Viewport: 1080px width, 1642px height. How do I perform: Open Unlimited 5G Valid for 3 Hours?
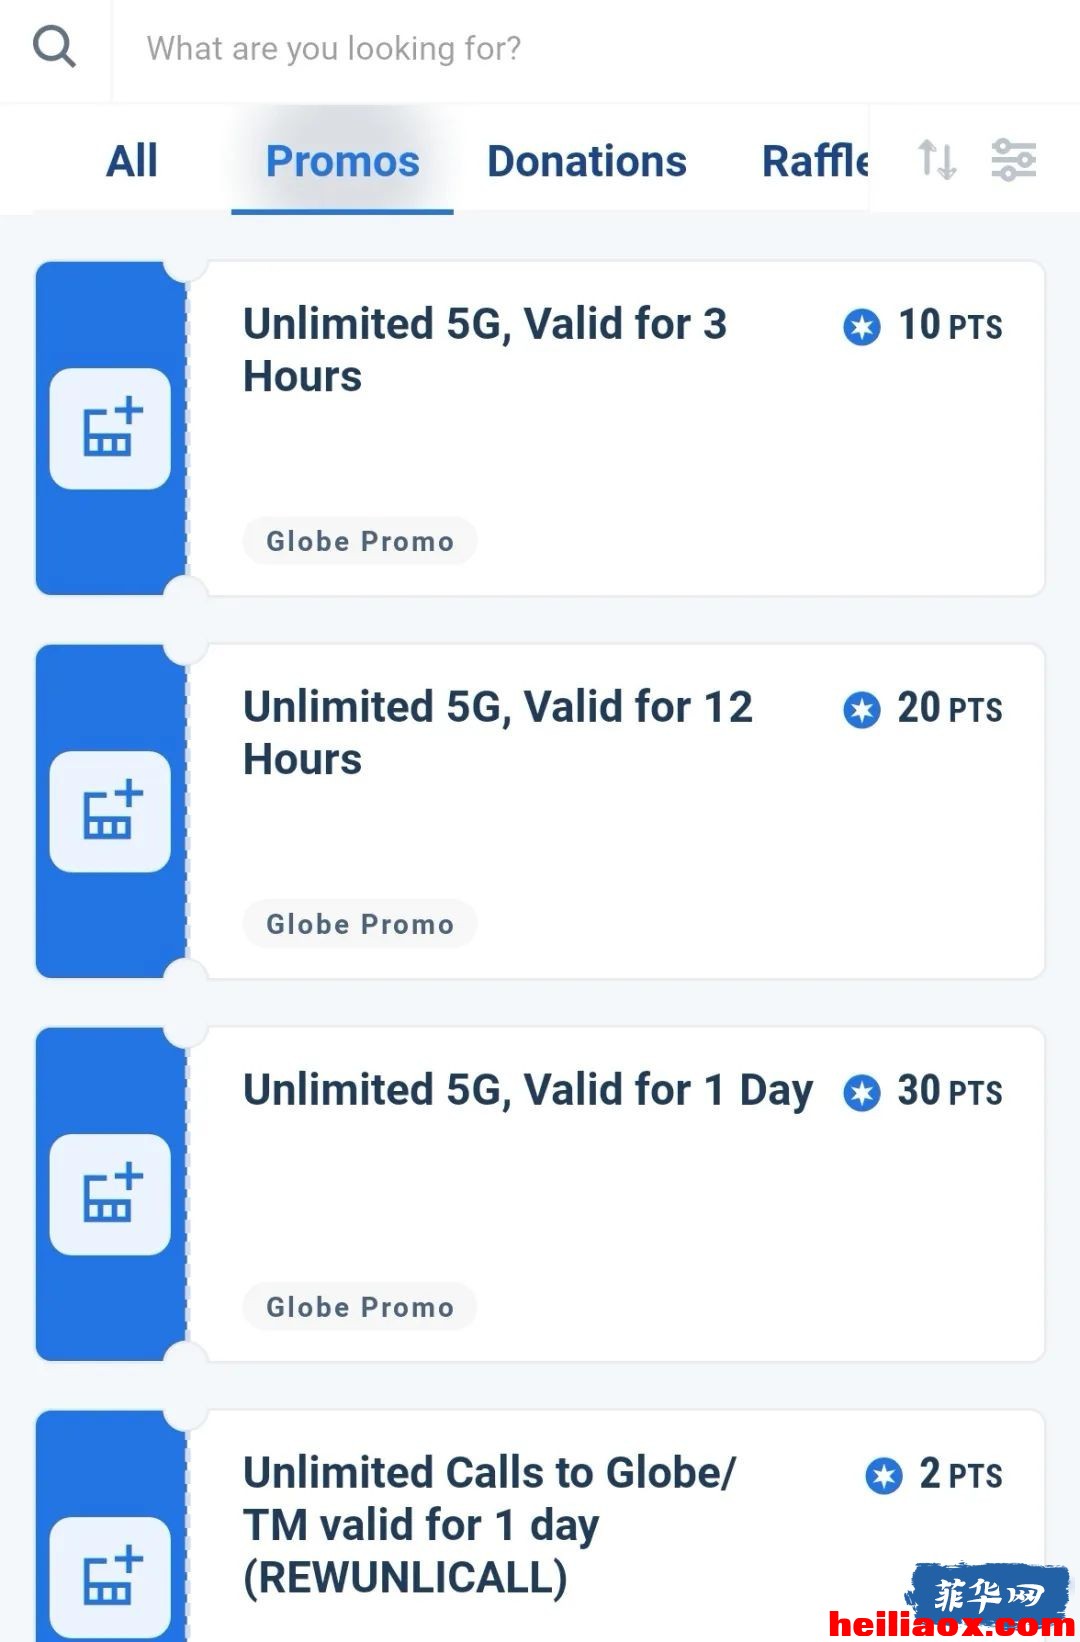point(540,428)
